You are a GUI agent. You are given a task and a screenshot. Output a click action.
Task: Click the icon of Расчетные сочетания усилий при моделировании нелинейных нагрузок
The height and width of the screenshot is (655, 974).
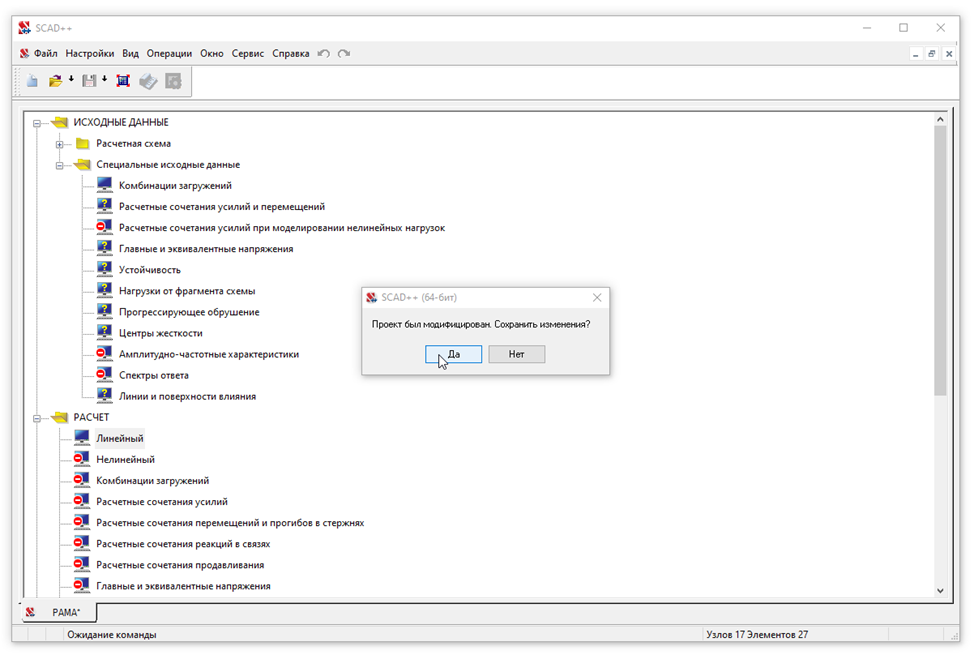pos(104,227)
